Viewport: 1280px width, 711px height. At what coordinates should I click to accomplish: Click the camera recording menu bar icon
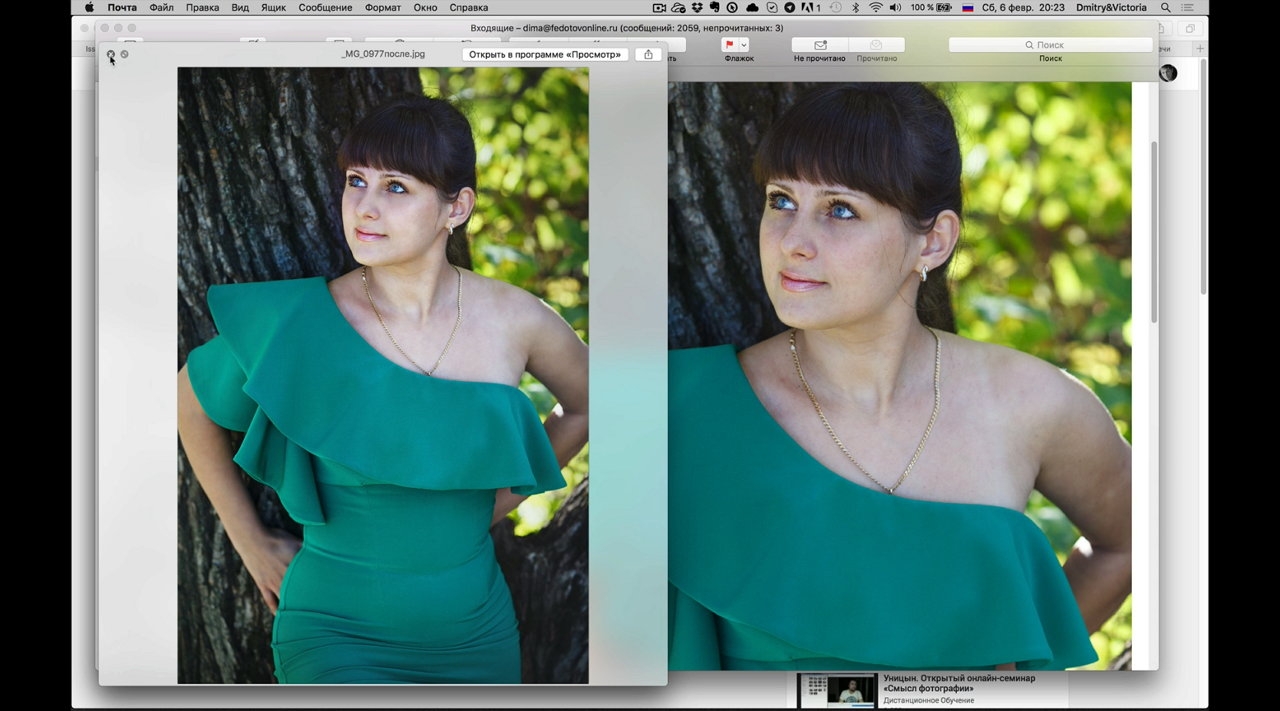(x=659, y=7)
